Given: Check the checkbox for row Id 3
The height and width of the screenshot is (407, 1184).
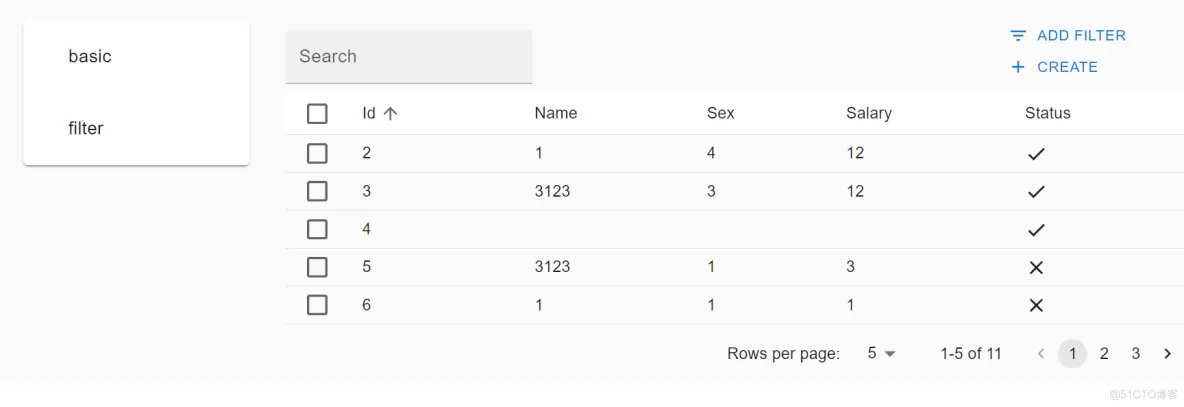Looking at the screenshot, I should pyautogui.click(x=317, y=191).
